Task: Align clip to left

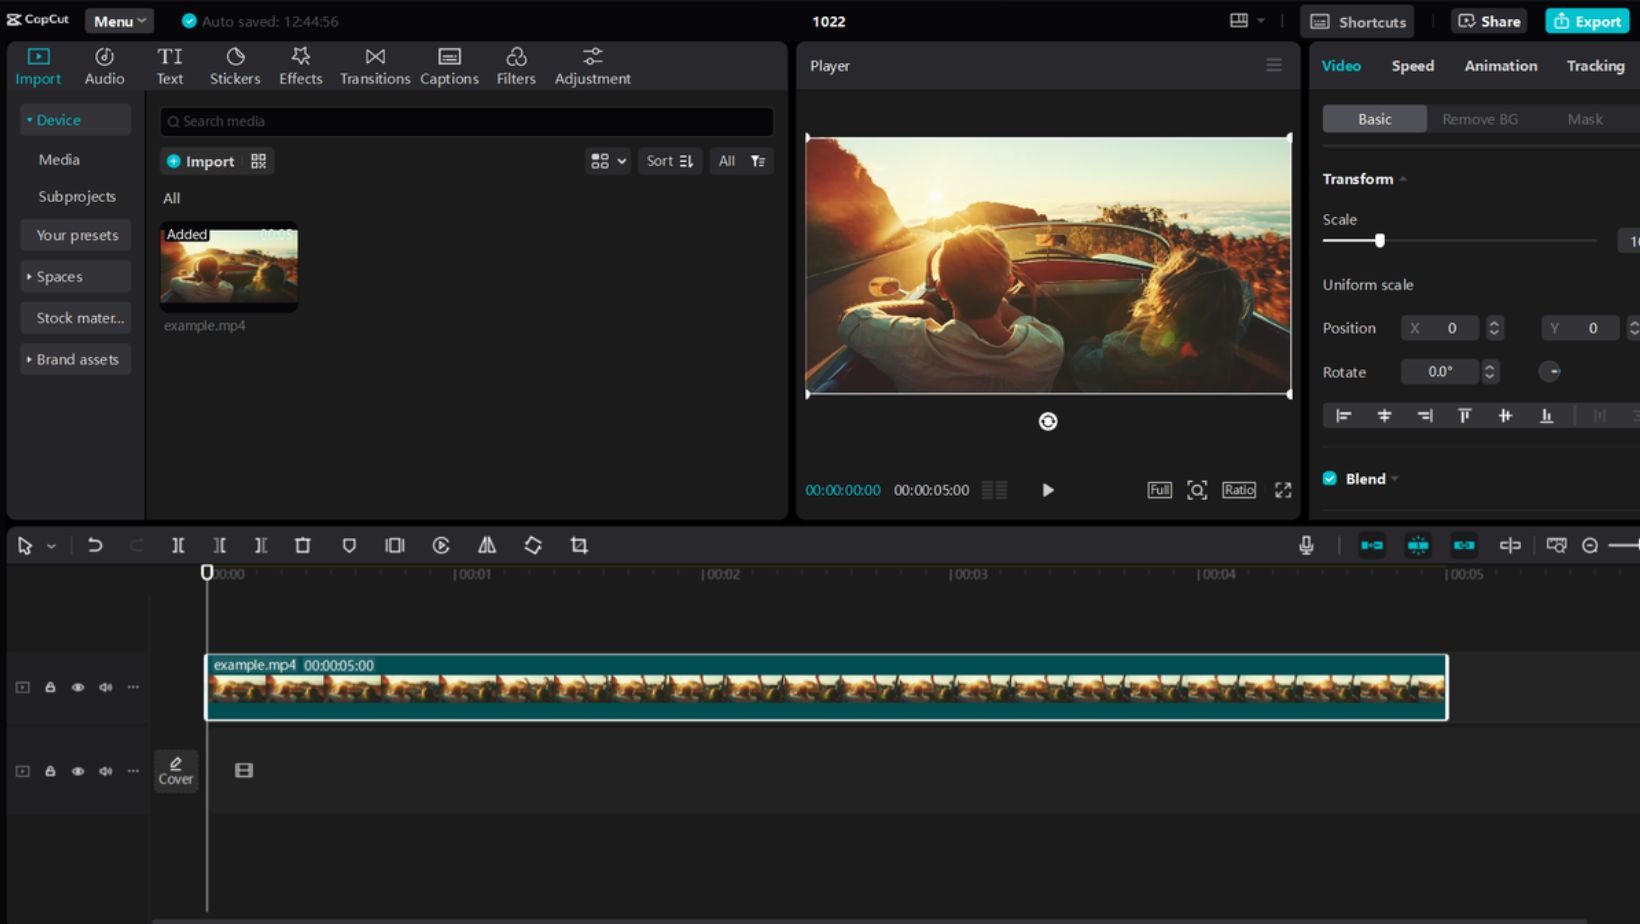Action: pos(1344,416)
